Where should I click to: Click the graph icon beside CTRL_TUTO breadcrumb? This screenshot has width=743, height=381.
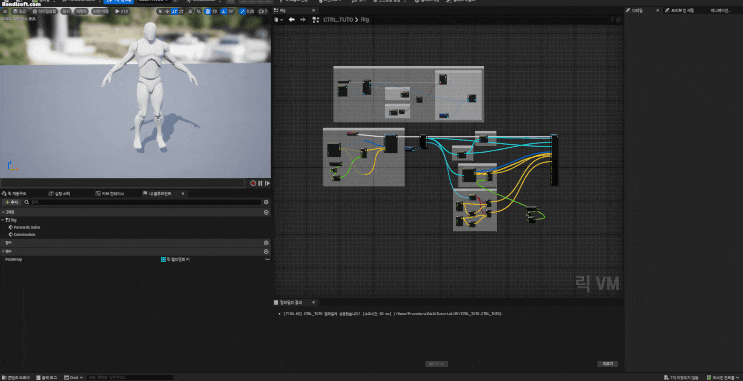(316, 20)
